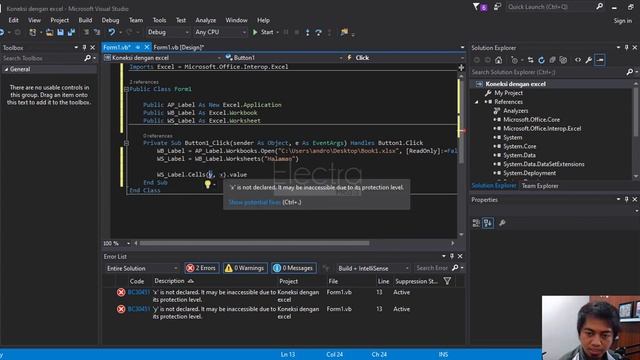The width and height of the screenshot is (640, 360).
Task: Open the Entire Solution scope dropdown
Action: click(142, 268)
